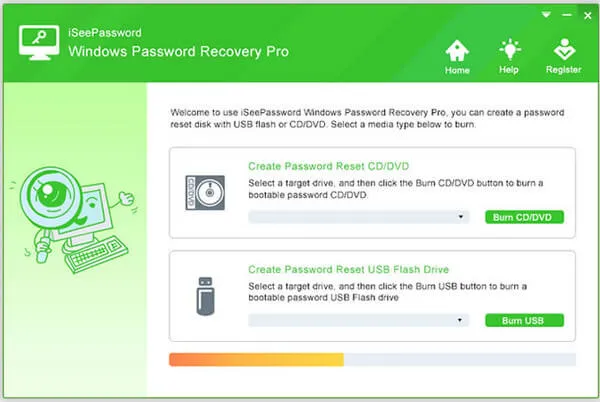
Task: Open Help using the lightbulb icon
Action: (509, 50)
